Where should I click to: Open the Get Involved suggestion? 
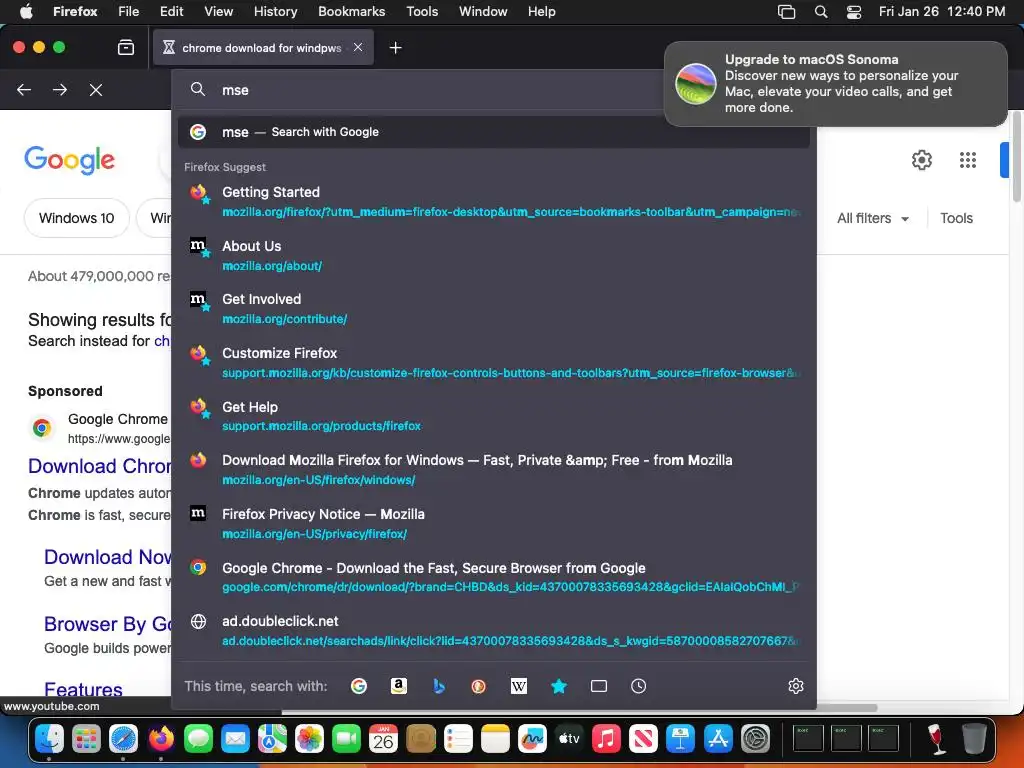click(494, 309)
